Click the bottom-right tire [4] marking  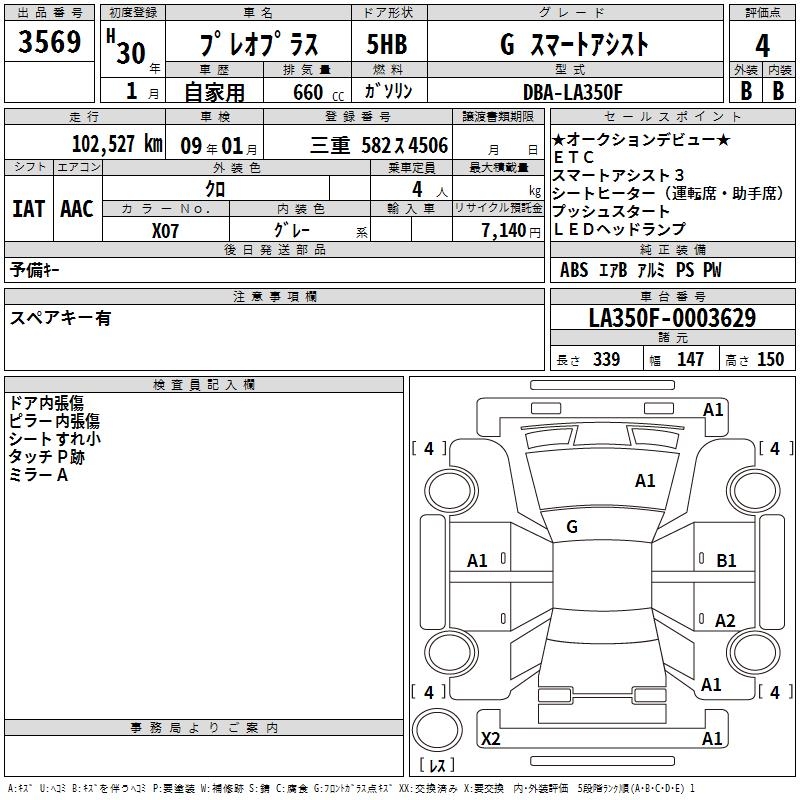tap(775, 692)
